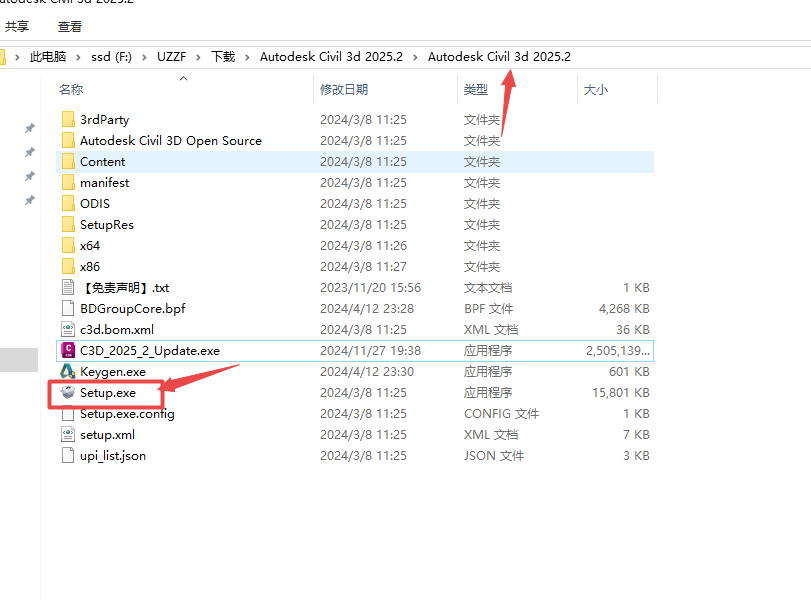Viewport: 811px width, 600px height.
Task: Select the 3rdParty folder icon
Action: [x=67, y=120]
